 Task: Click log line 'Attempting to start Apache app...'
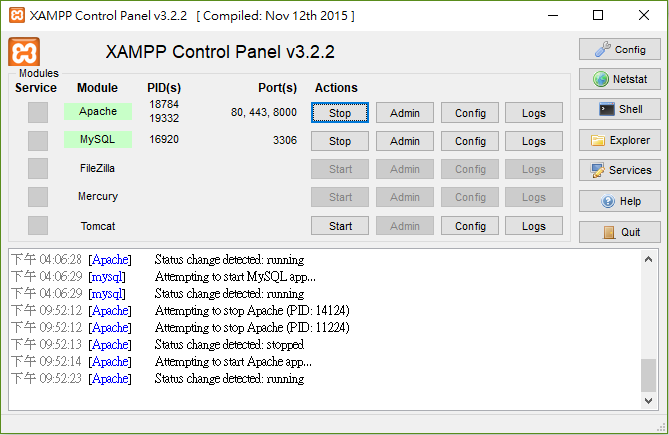pyautogui.click(x=233, y=362)
